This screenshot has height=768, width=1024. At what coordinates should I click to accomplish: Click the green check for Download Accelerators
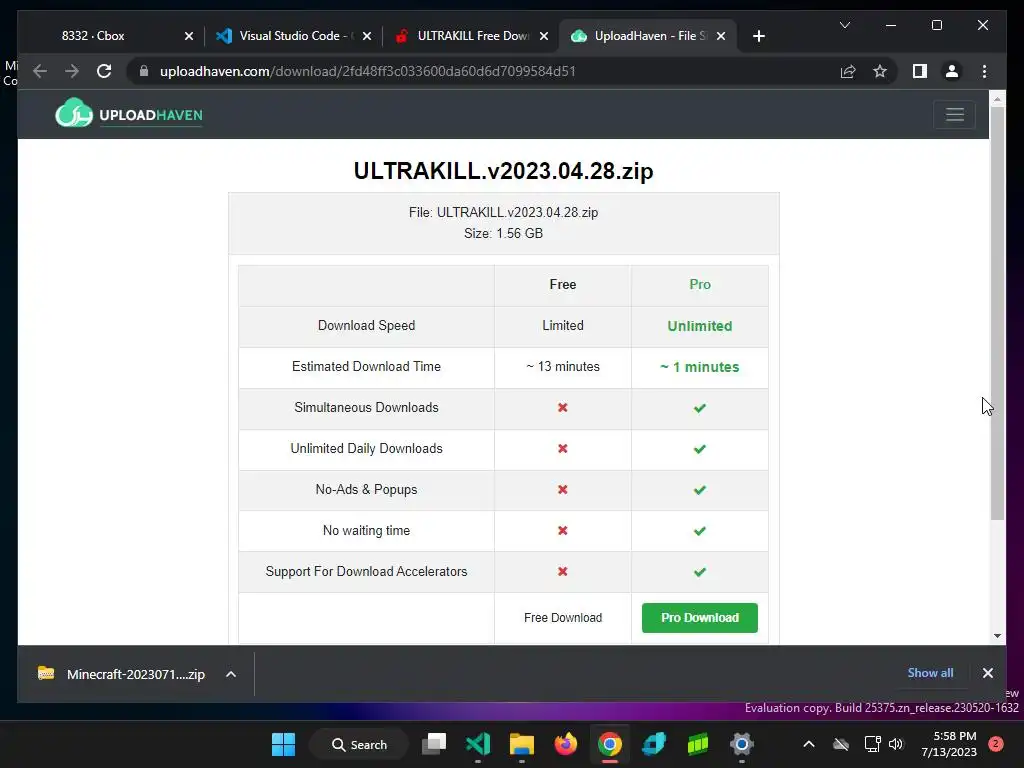click(699, 572)
